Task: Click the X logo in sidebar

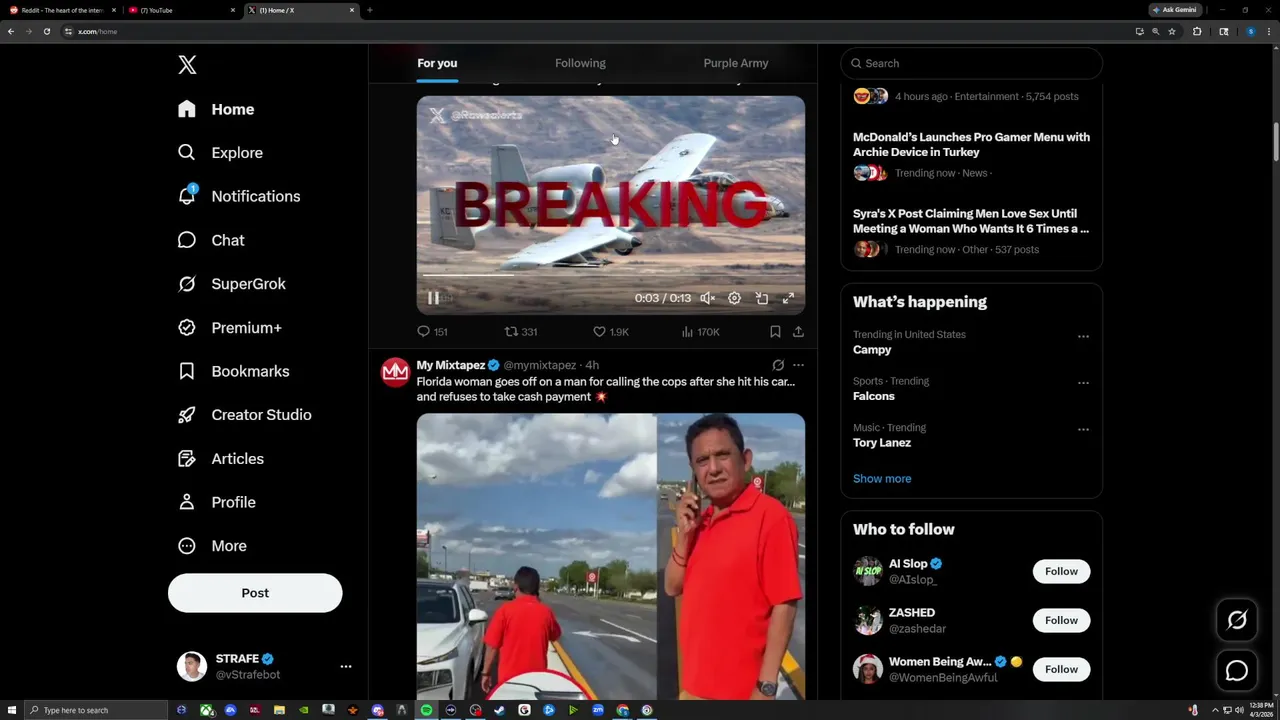Action: coord(187,65)
